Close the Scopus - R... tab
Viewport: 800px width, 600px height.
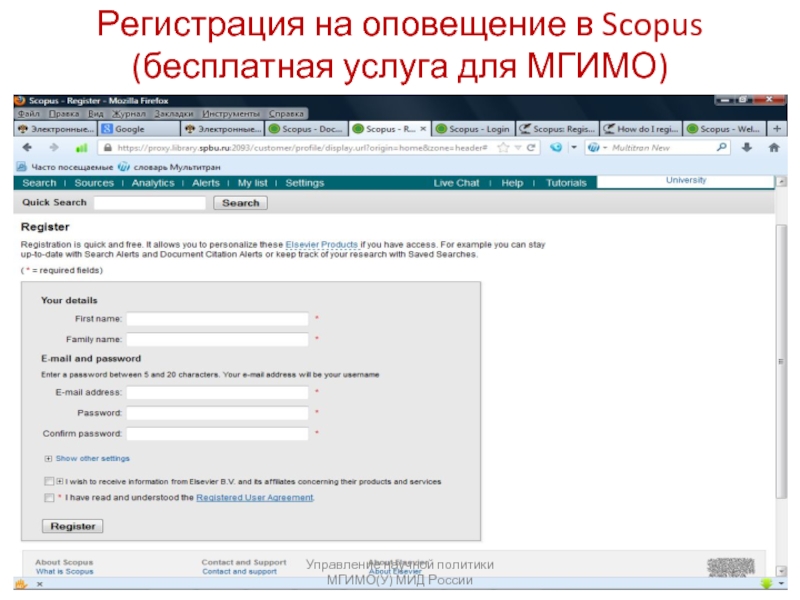423,129
